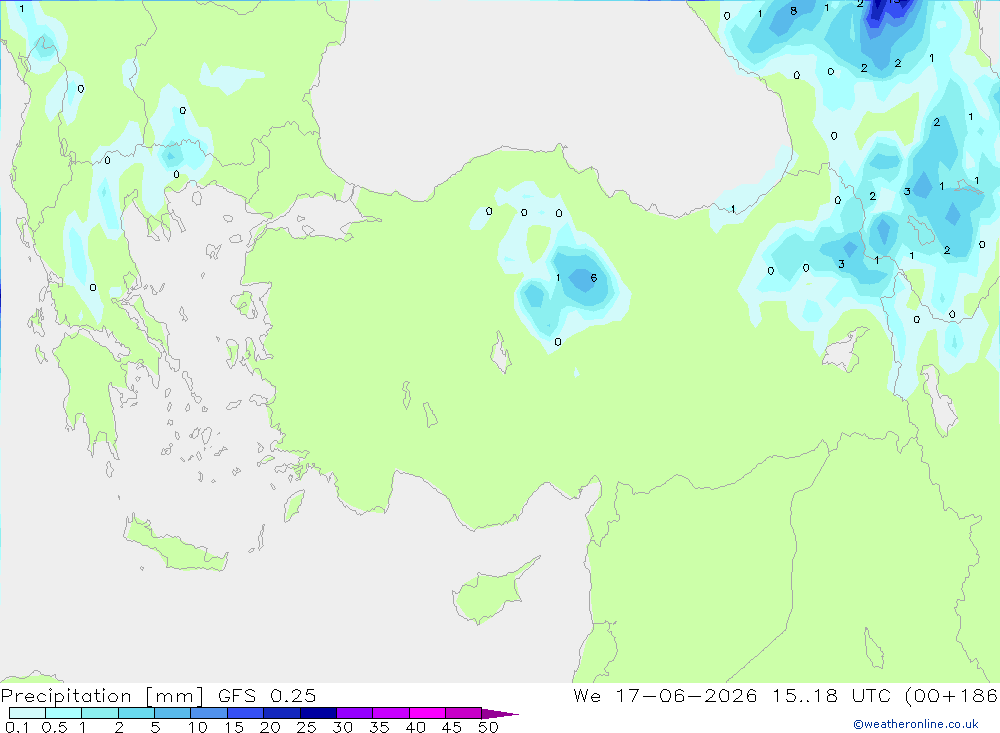Image resolution: width=1000 pixels, height=733 pixels.
Task: Click the '8' precipitation value near top right
Action: [x=793, y=11]
